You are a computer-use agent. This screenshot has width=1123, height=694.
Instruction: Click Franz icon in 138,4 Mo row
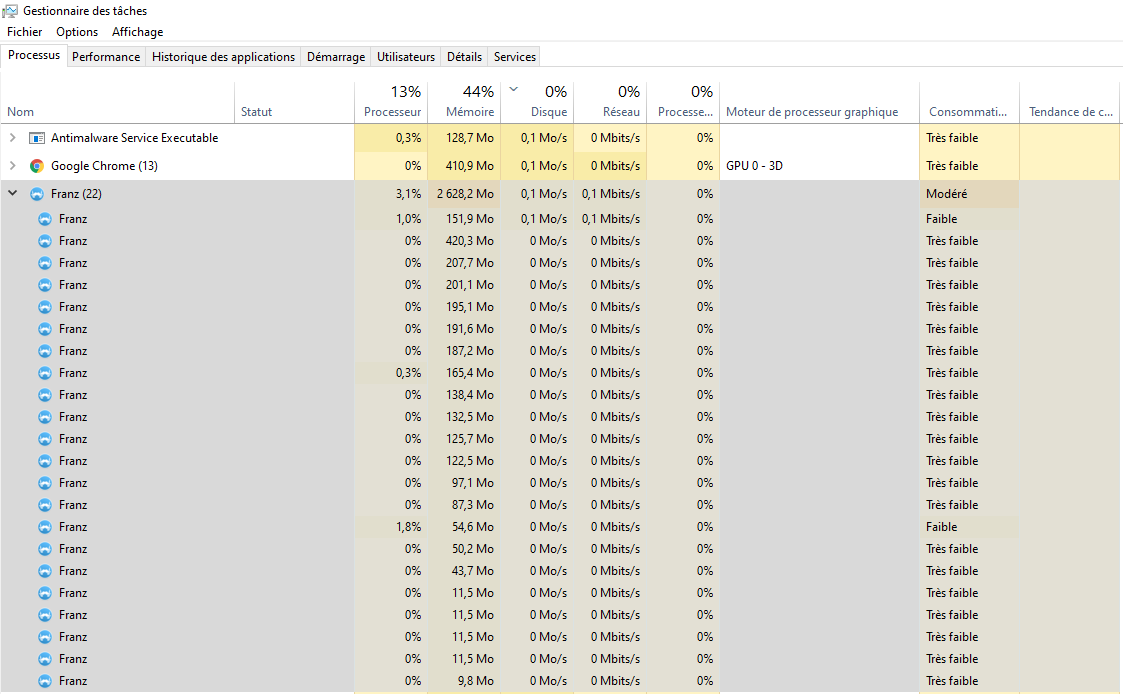(44, 395)
